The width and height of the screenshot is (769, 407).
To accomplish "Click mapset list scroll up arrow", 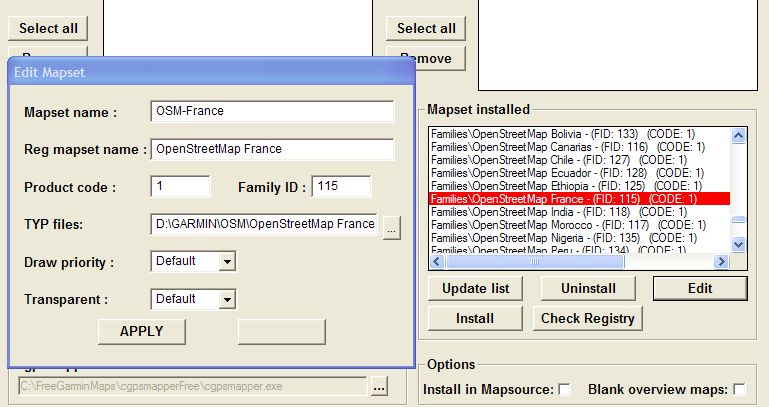I will 739,135.
